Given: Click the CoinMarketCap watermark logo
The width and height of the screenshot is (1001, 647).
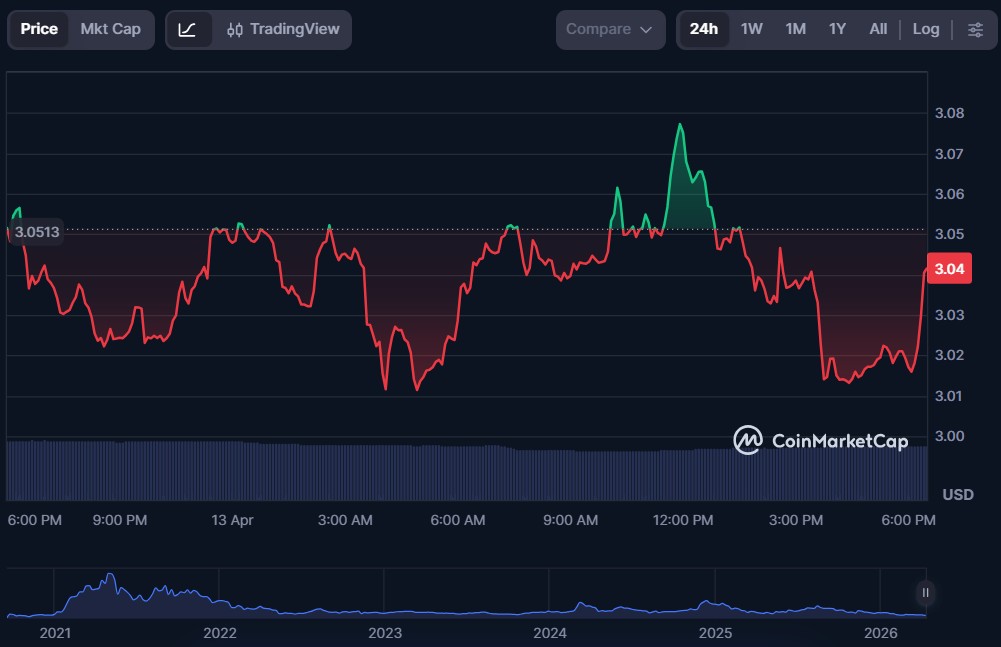Looking at the screenshot, I should [821, 440].
